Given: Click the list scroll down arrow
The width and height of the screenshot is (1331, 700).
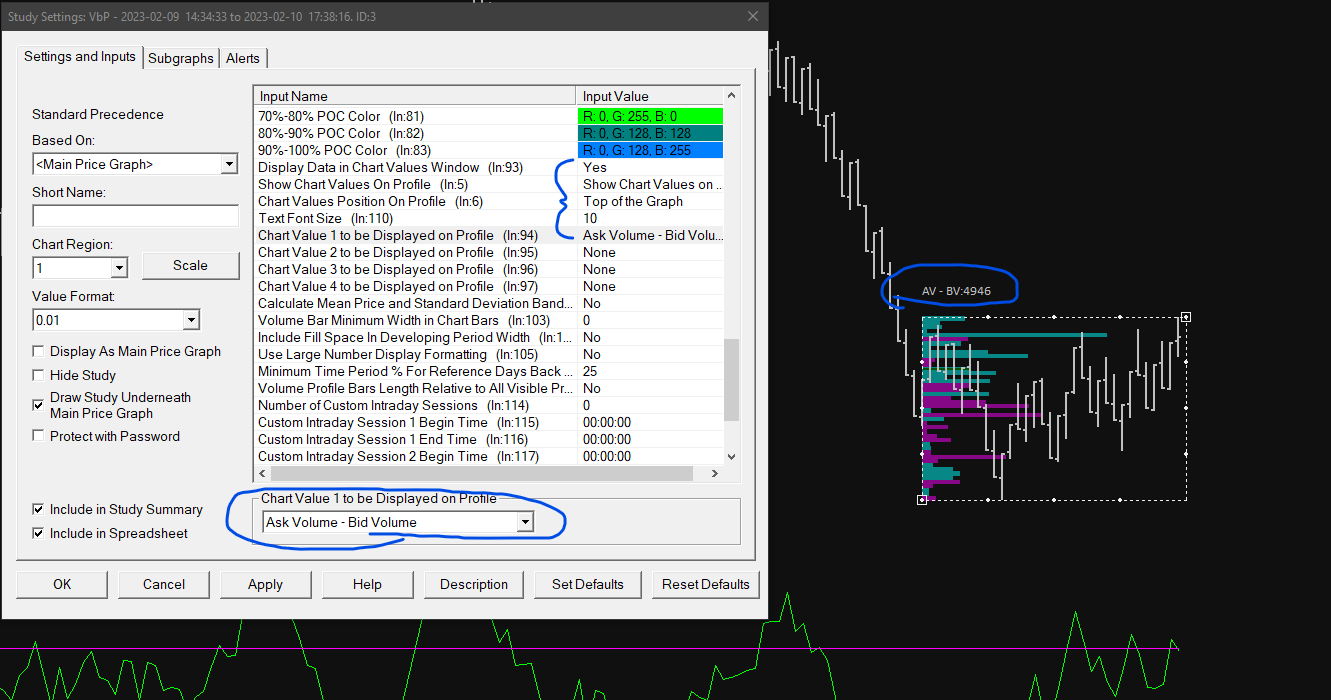Looking at the screenshot, I should click(x=731, y=456).
